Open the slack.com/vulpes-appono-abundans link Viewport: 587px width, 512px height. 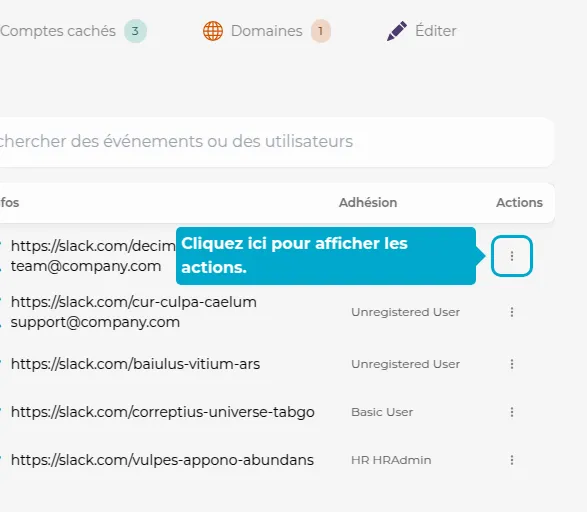(x=162, y=460)
